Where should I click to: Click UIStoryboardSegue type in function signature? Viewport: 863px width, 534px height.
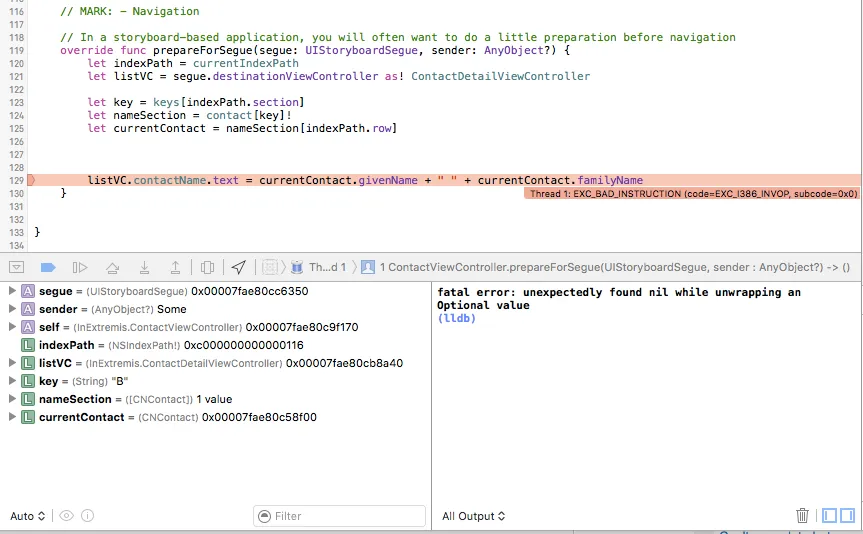click(x=362, y=50)
